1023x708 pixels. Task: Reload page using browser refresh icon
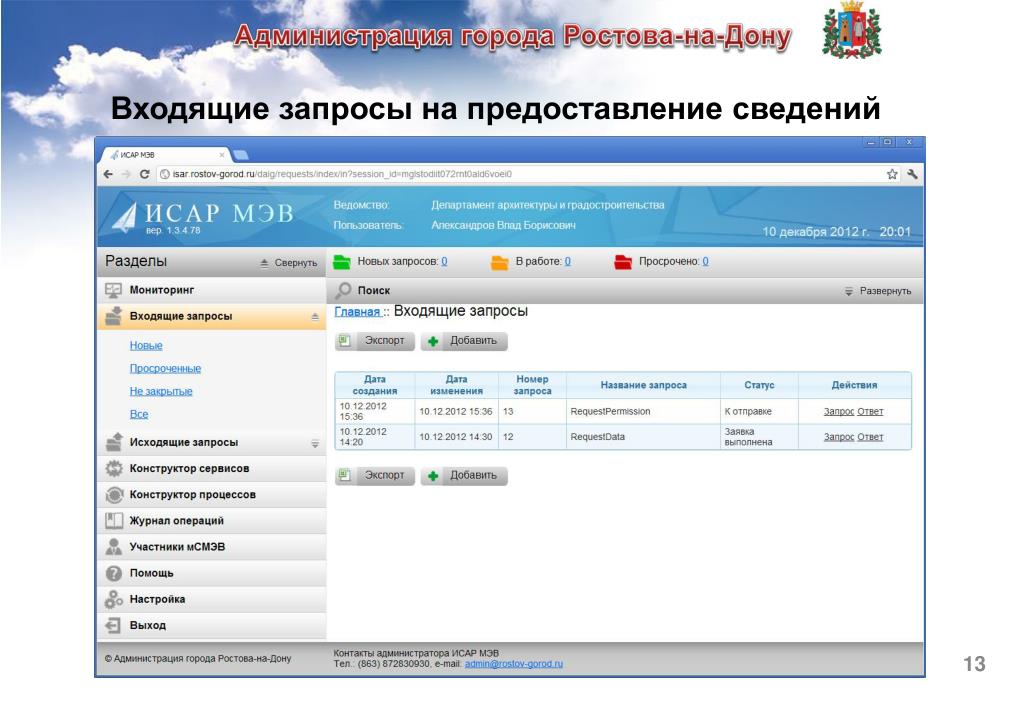(x=145, y=173)
